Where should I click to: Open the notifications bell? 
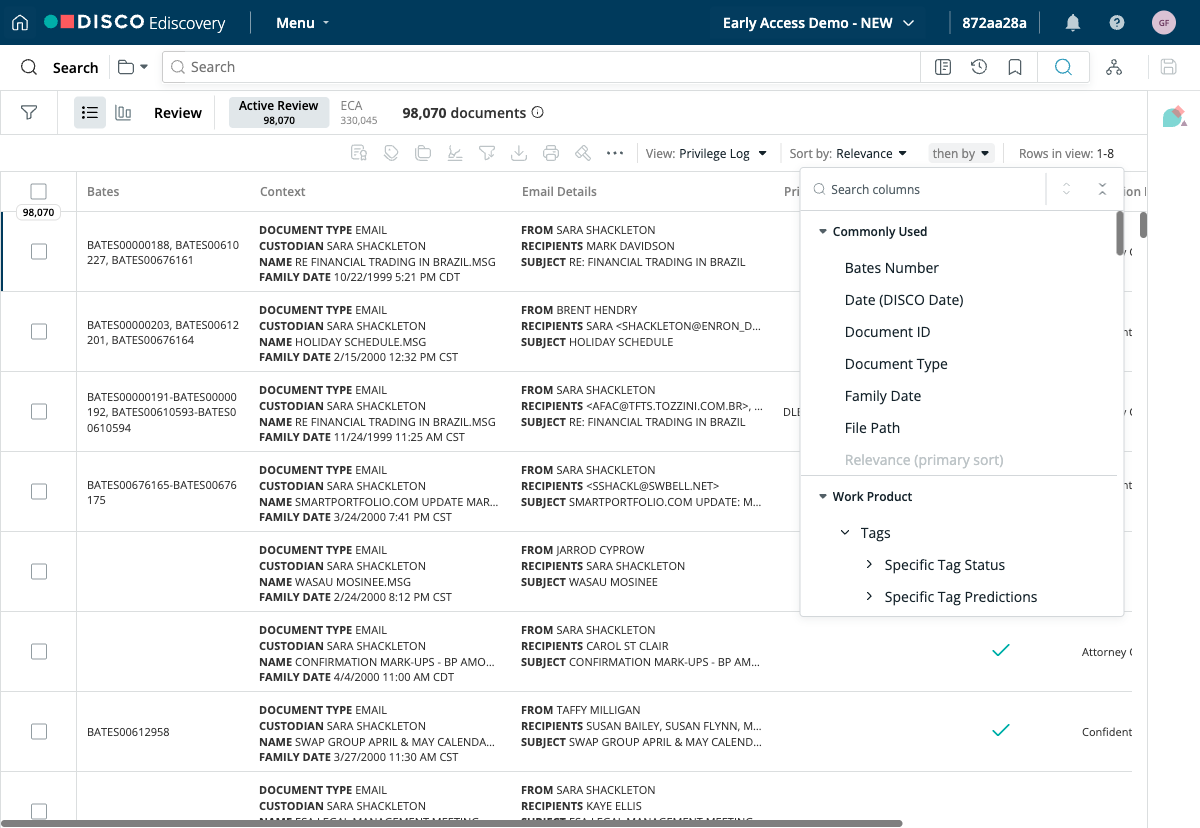pyautogui.click(x=1073, y=22)
